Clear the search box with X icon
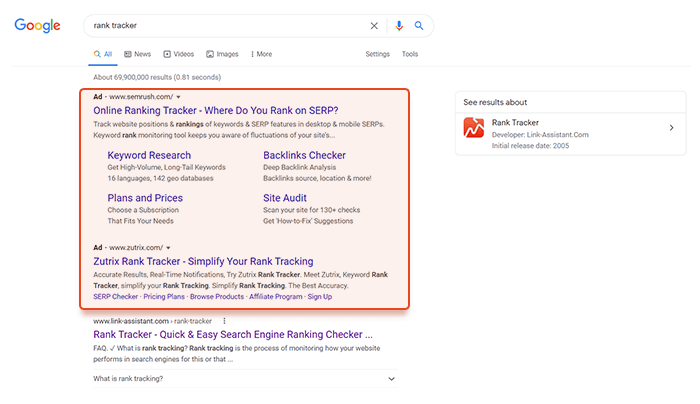The height and width of the screenshot is (404, 700). point(374,26)
